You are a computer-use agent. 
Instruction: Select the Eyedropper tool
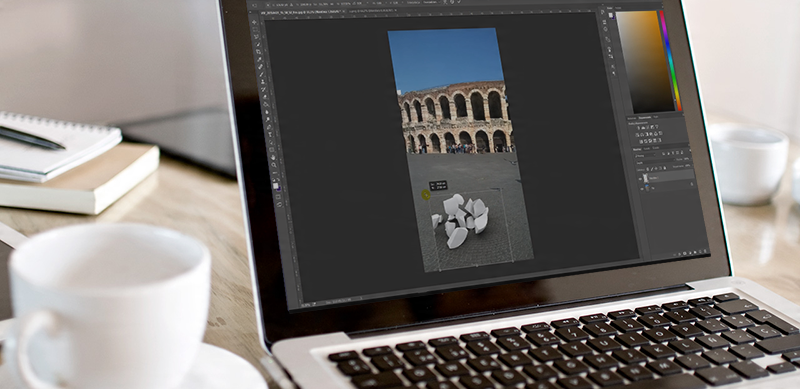259,59
